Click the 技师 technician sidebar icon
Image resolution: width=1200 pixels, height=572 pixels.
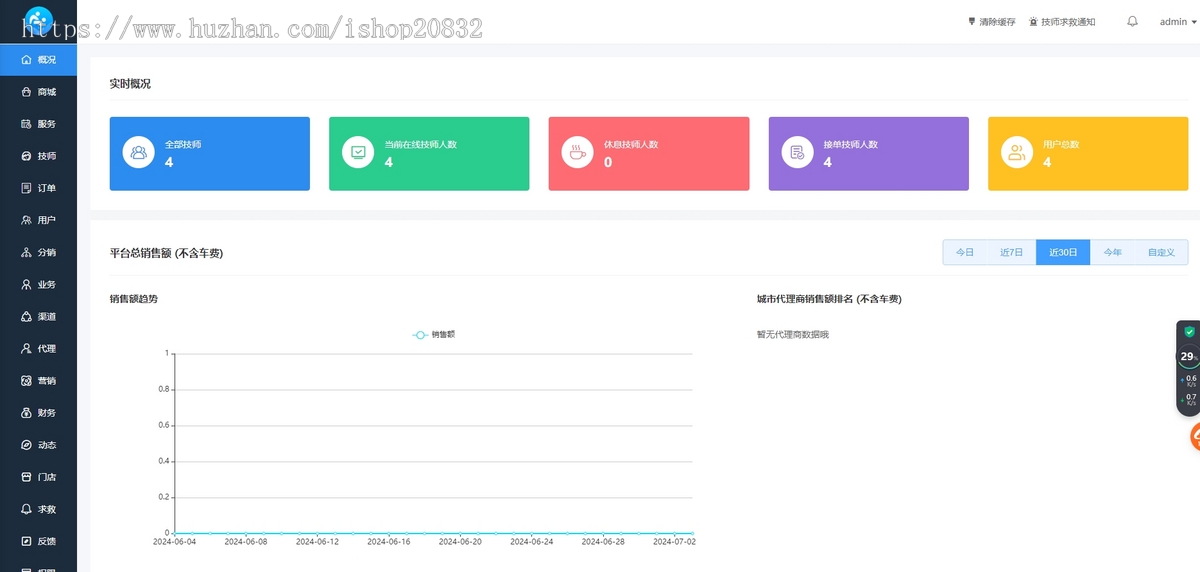tap(27, 156)
